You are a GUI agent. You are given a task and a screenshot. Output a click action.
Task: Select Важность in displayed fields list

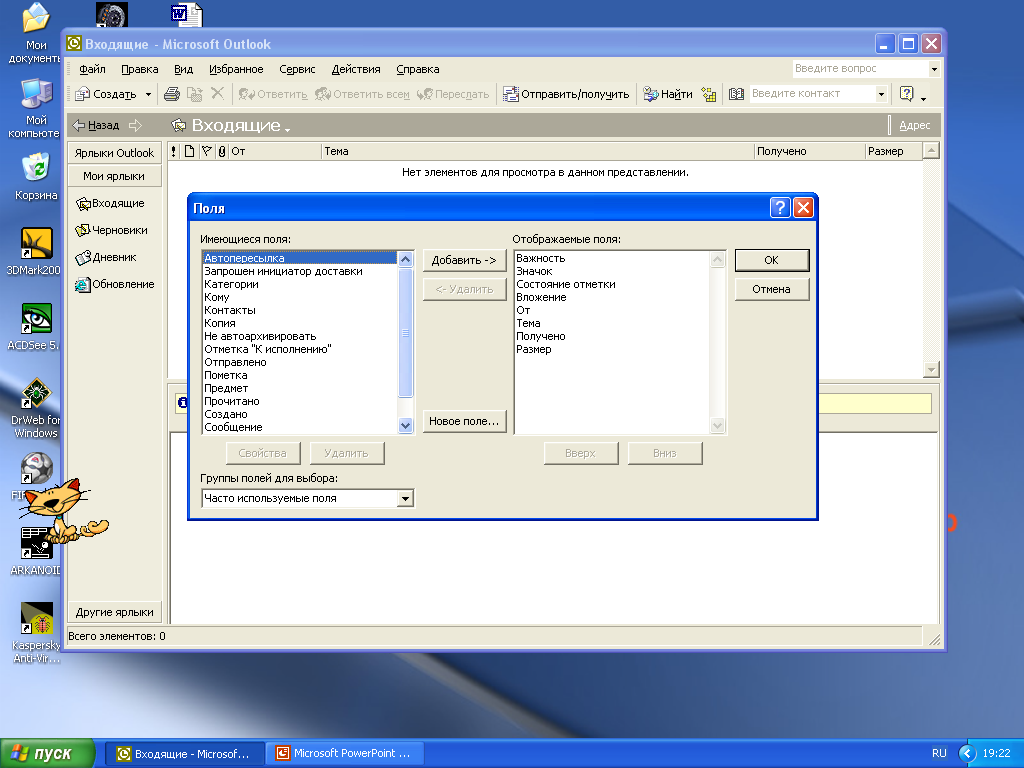click(611, 258)
